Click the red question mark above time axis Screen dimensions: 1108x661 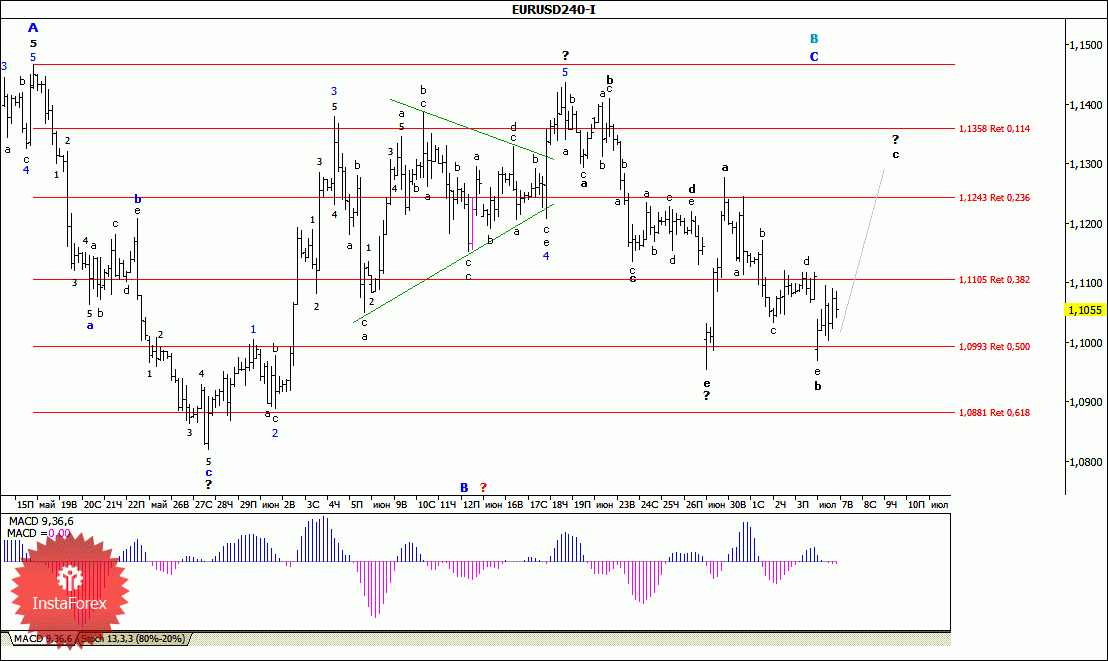click(x=483, y=487)
